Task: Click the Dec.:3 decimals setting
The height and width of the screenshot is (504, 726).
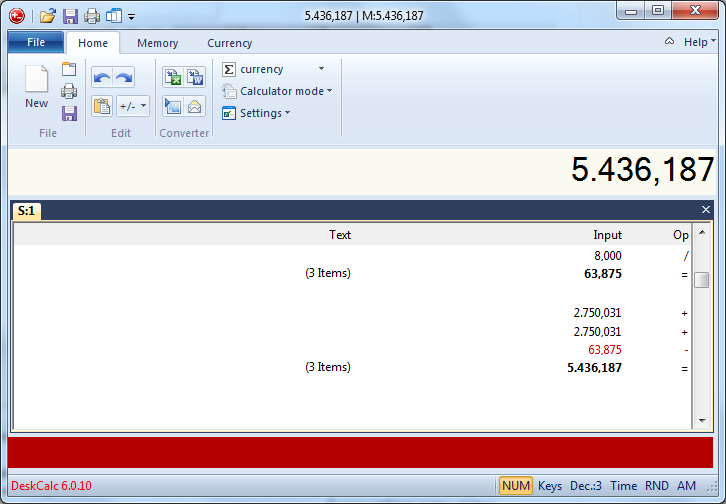Action: point(586,486)
